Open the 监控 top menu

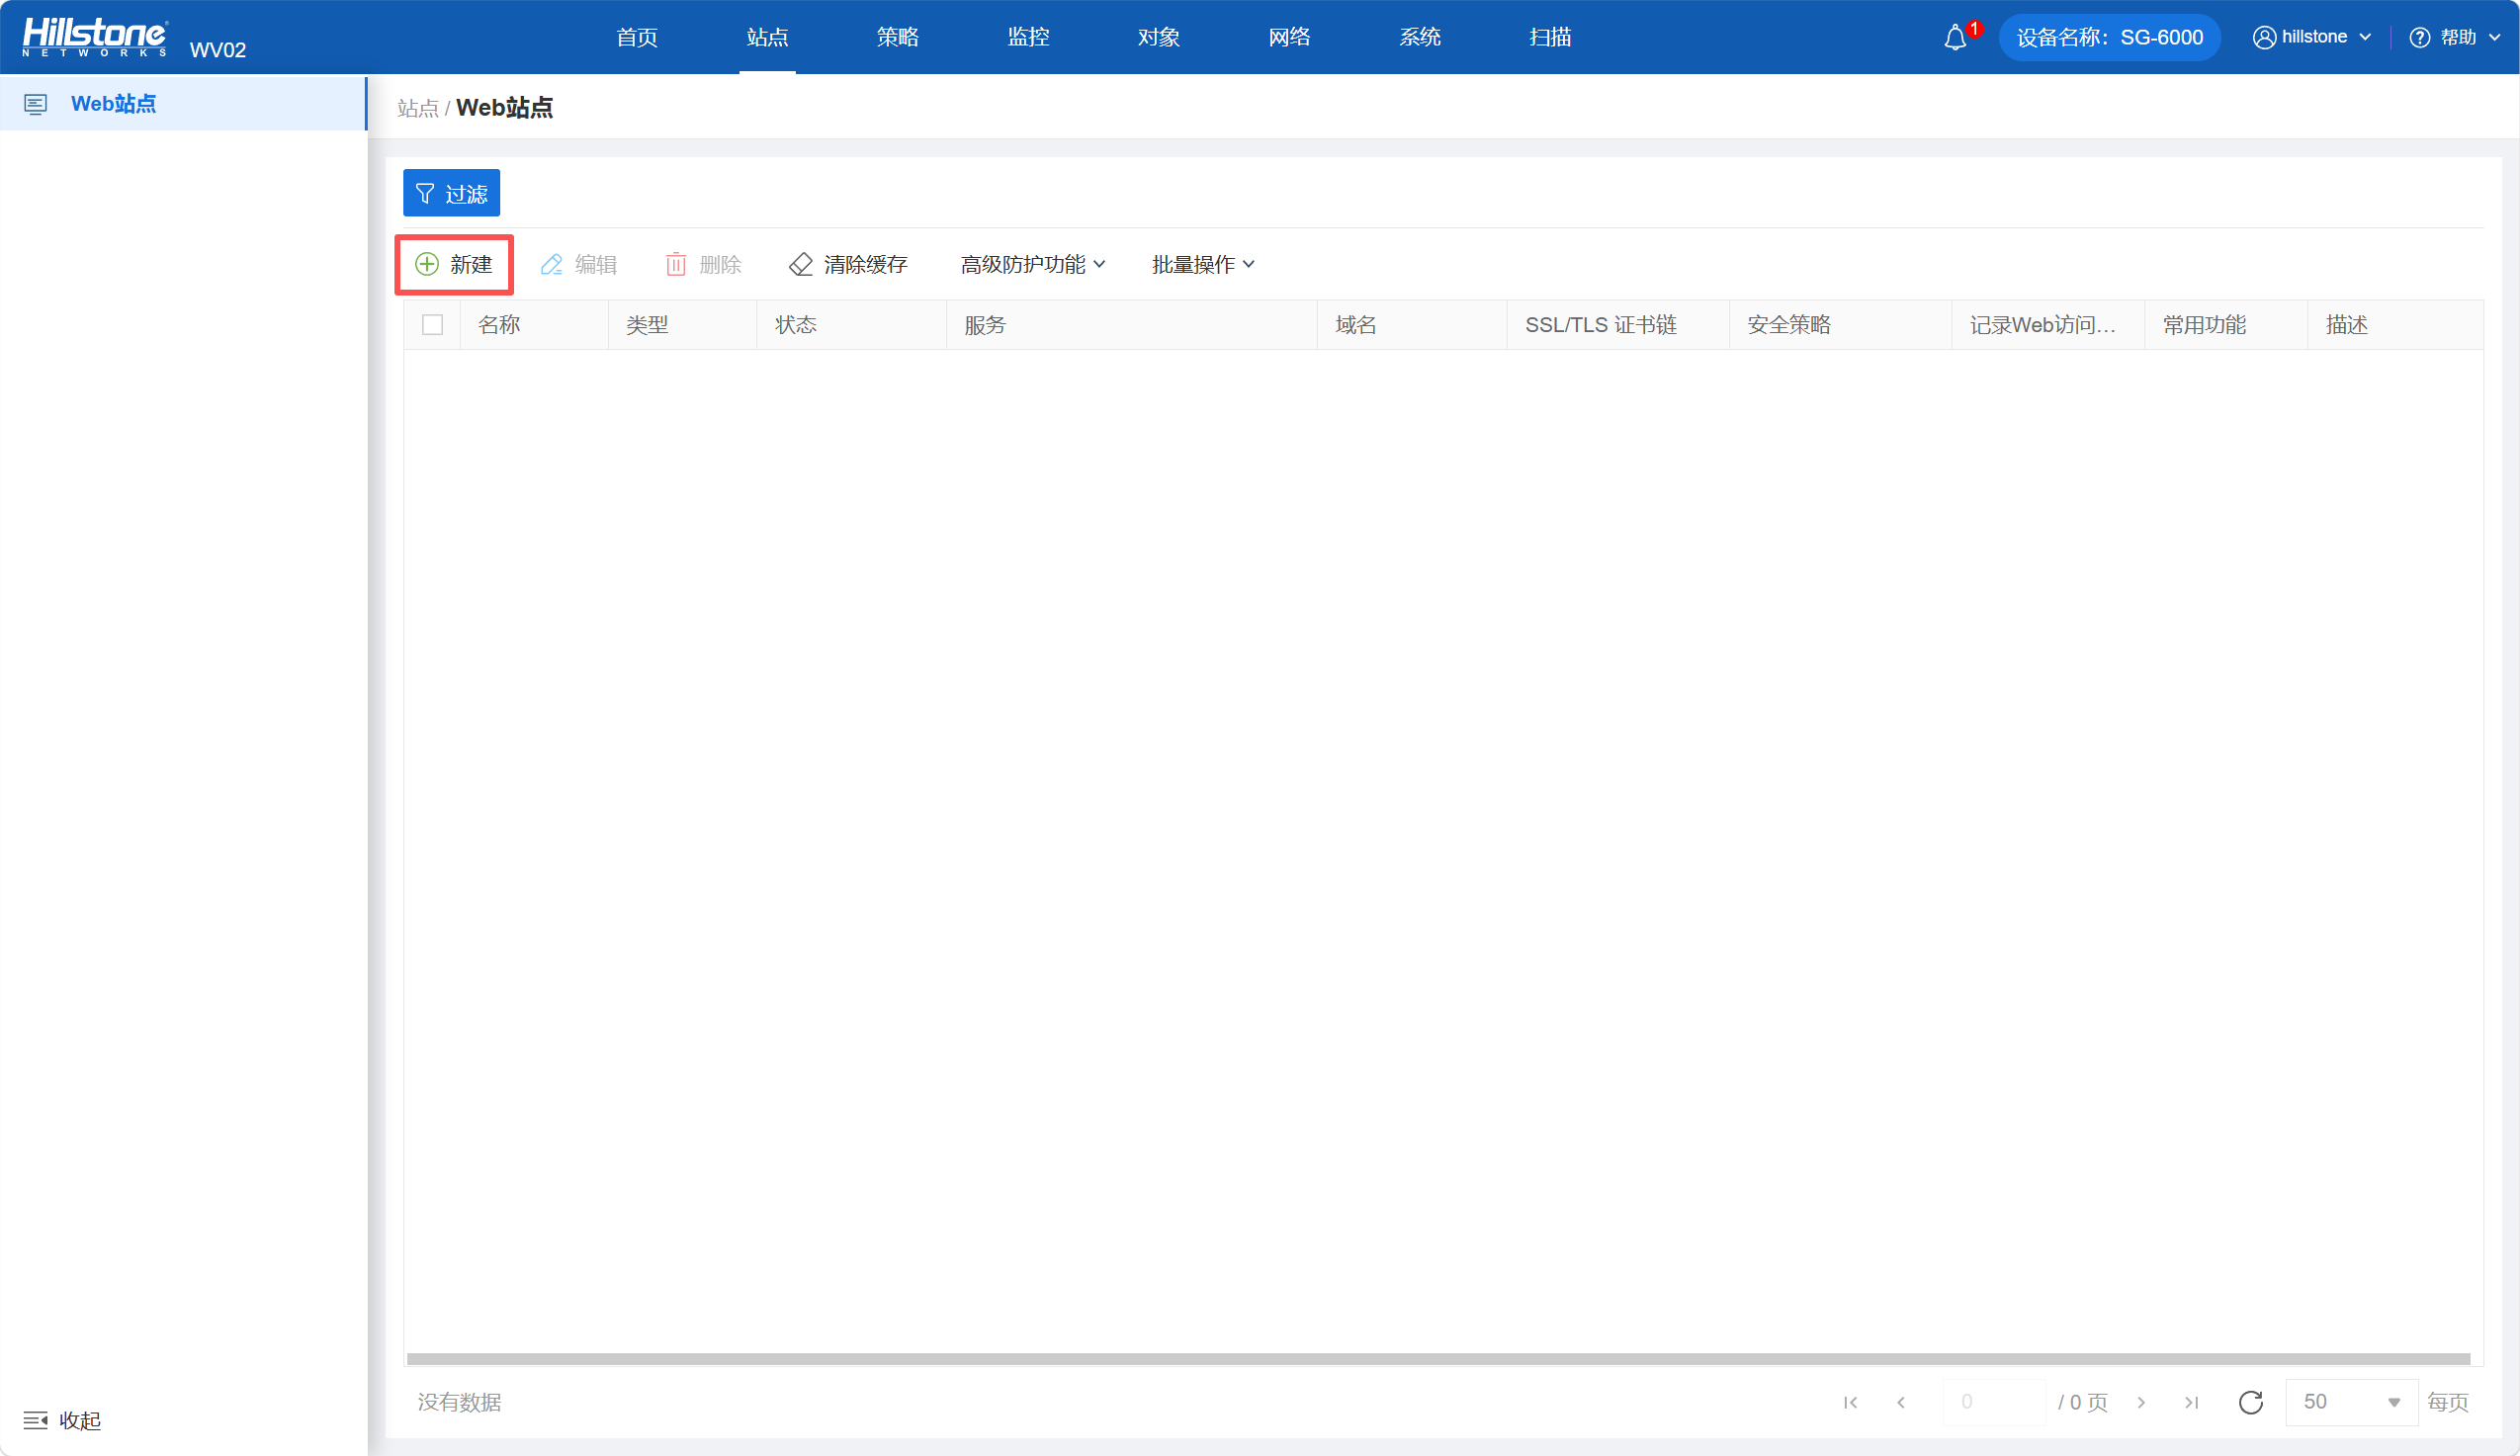click(x=1028, y=37)
